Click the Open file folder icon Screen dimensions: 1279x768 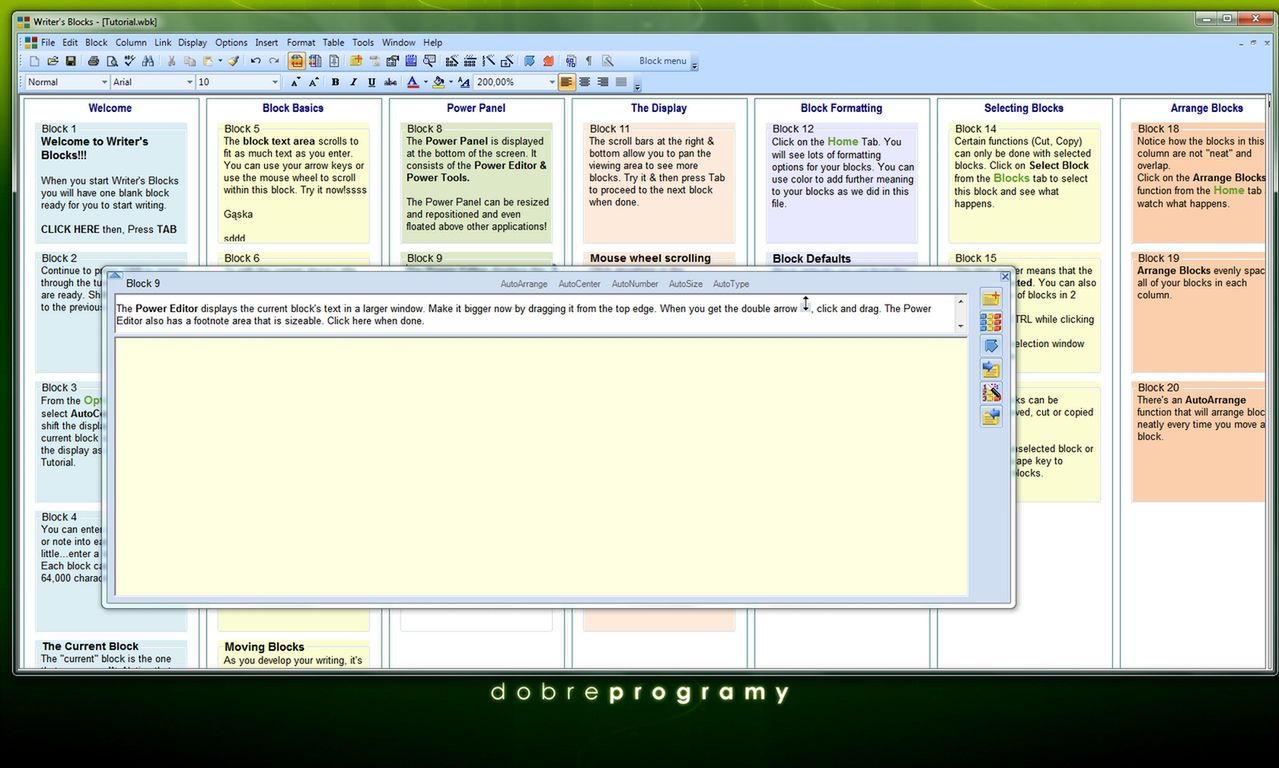(x=52, y=61)
